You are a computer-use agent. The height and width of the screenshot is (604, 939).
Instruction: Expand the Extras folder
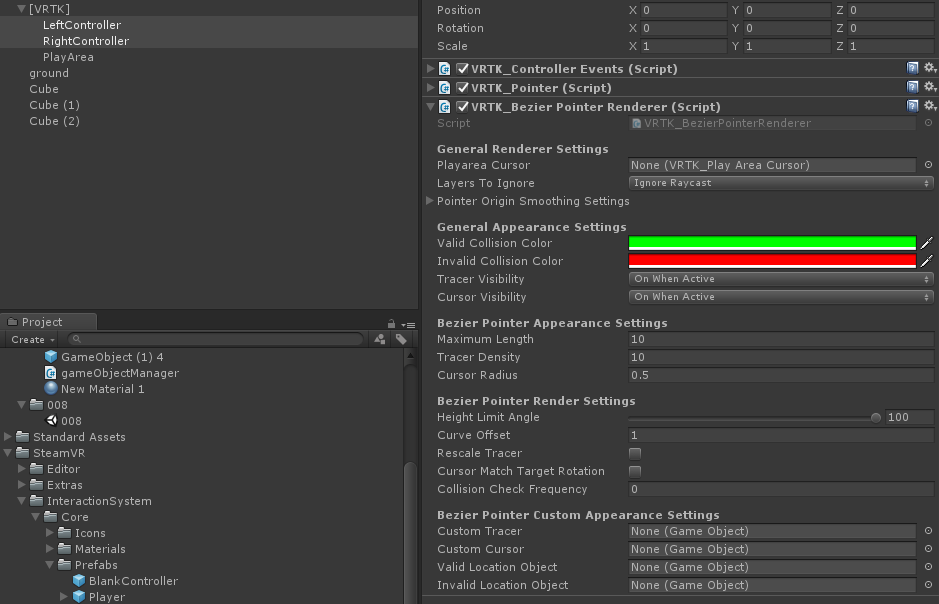click(22, 485)
